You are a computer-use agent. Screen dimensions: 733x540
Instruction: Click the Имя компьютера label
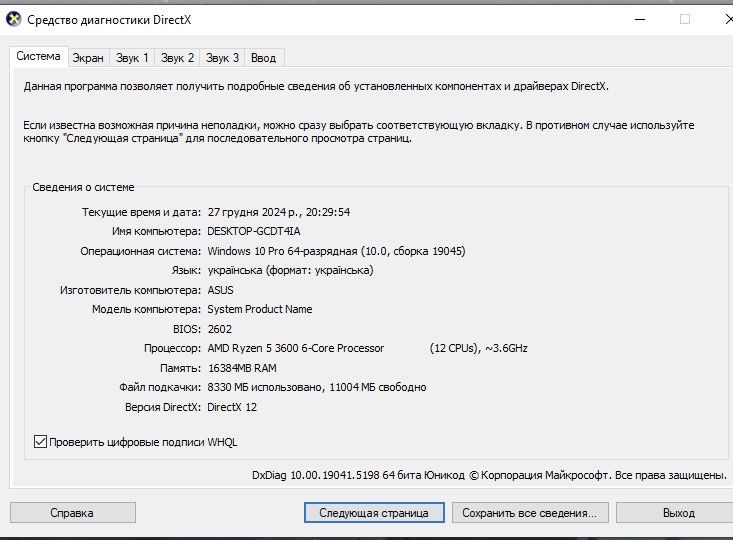(x=157, y=231)
